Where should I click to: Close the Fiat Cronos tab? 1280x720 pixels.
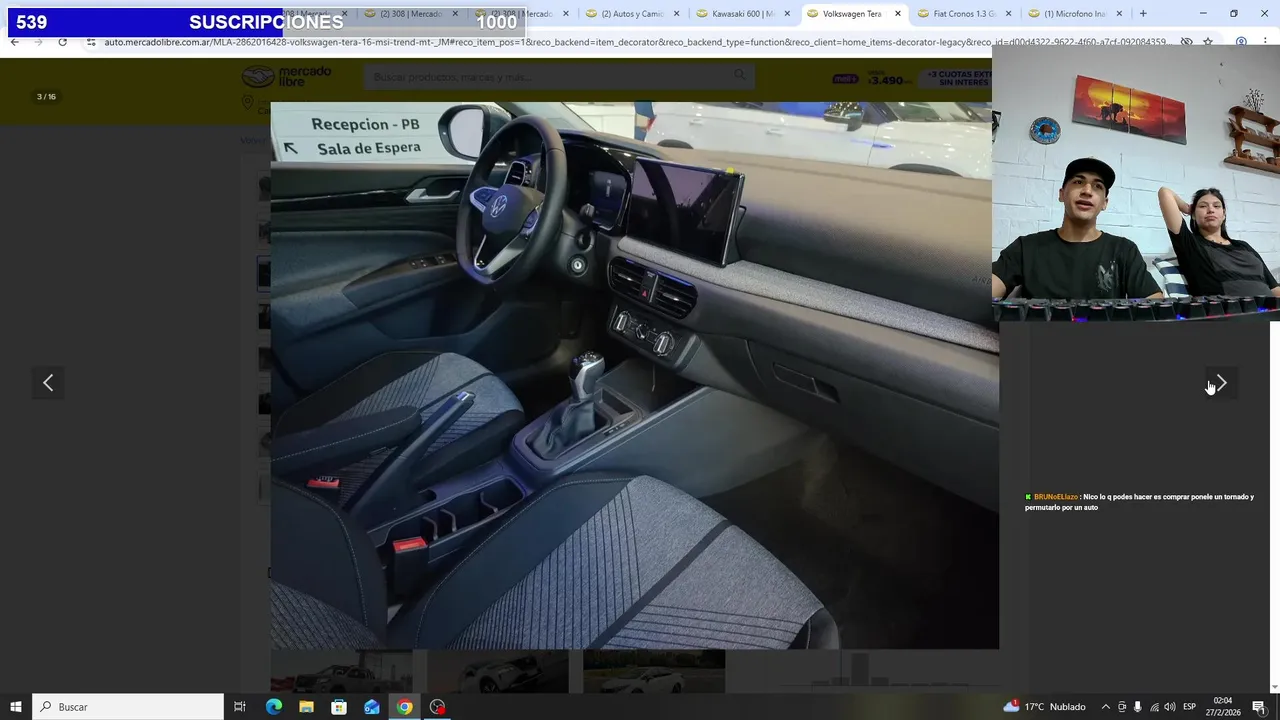1008,14
